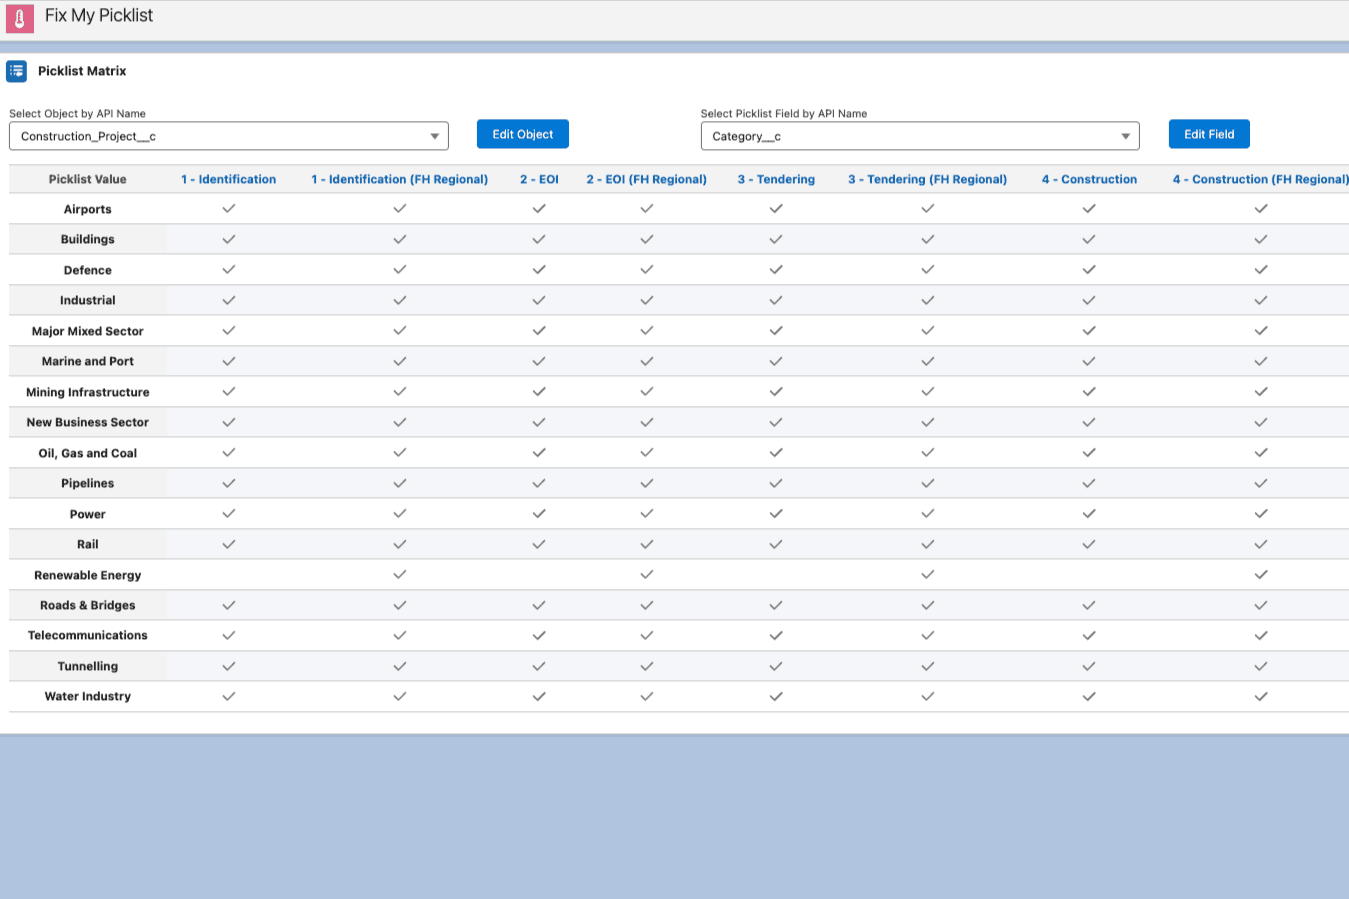Image resolution: width=1349 pixels, height=899 pixels.
Task: Open the 4 - Construction column link
Action: [x=1089, y=179]
